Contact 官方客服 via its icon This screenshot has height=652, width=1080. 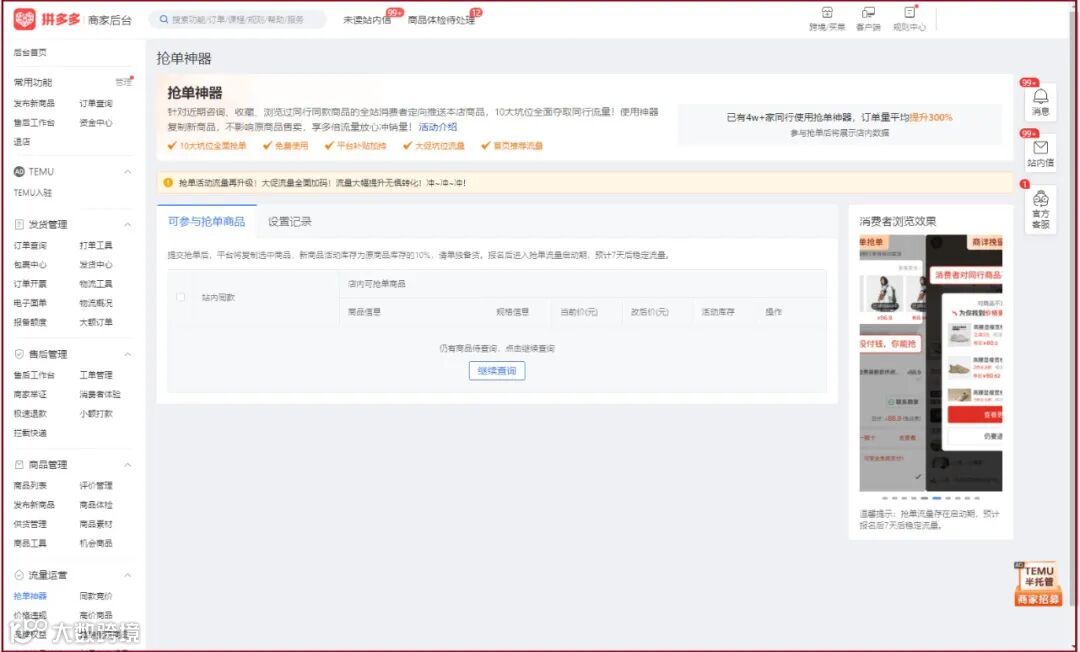pos(1040,198)
